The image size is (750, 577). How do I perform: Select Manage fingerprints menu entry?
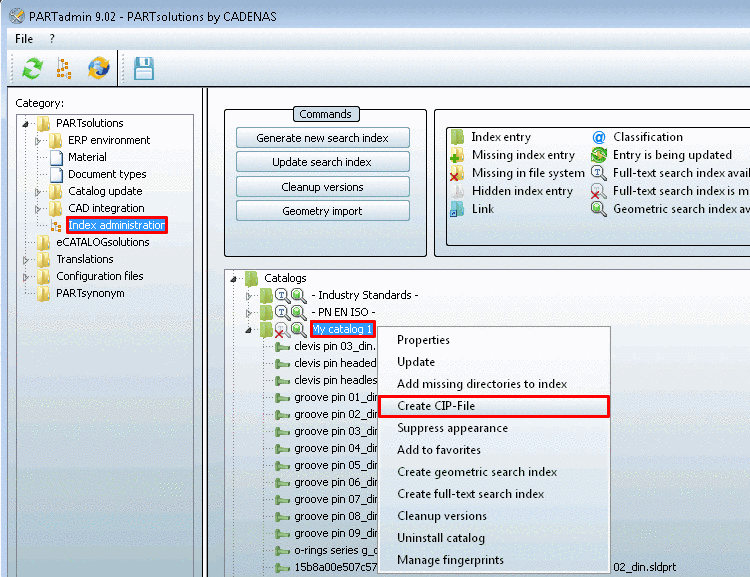494,560
